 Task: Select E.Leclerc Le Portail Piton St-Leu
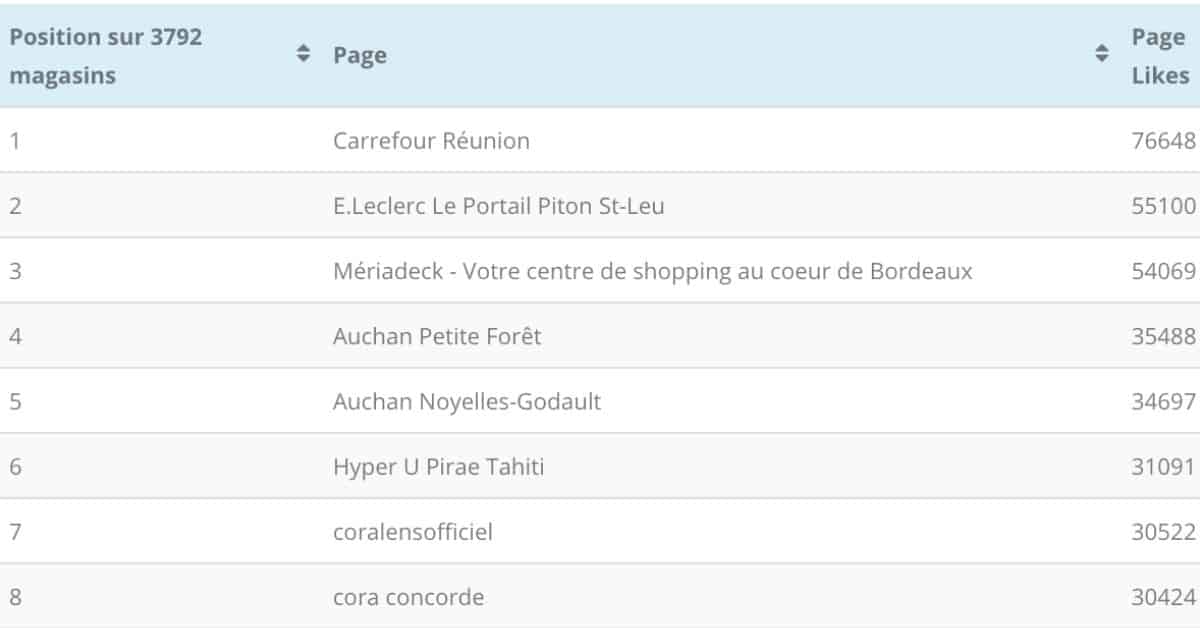point(499,206)
